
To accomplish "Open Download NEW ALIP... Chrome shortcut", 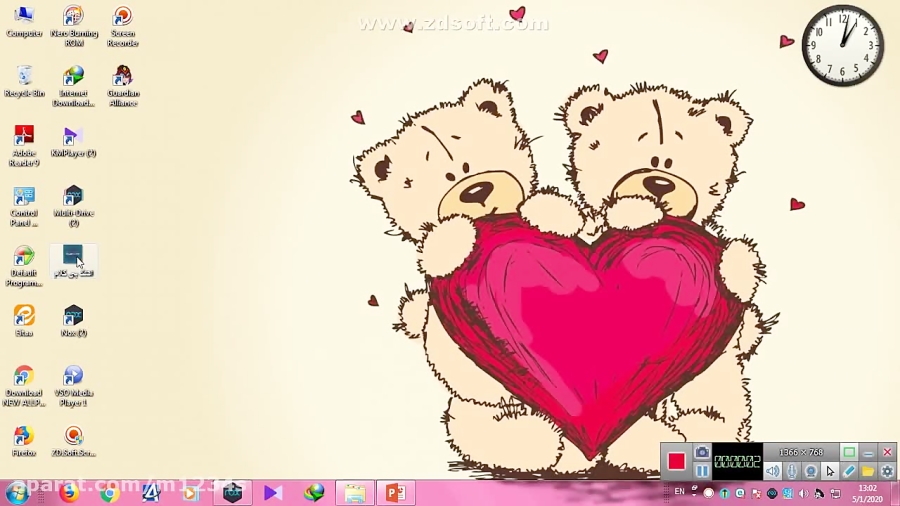I will [x=24, y=386].
